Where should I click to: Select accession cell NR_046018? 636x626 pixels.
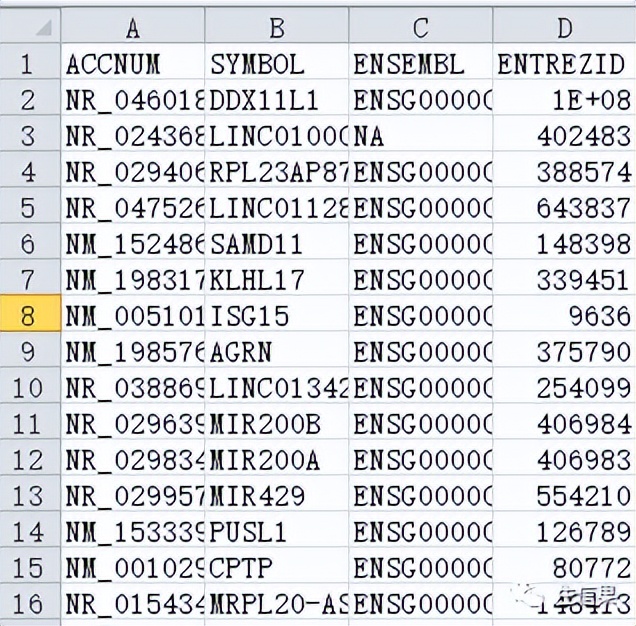[x=133, y=97]
